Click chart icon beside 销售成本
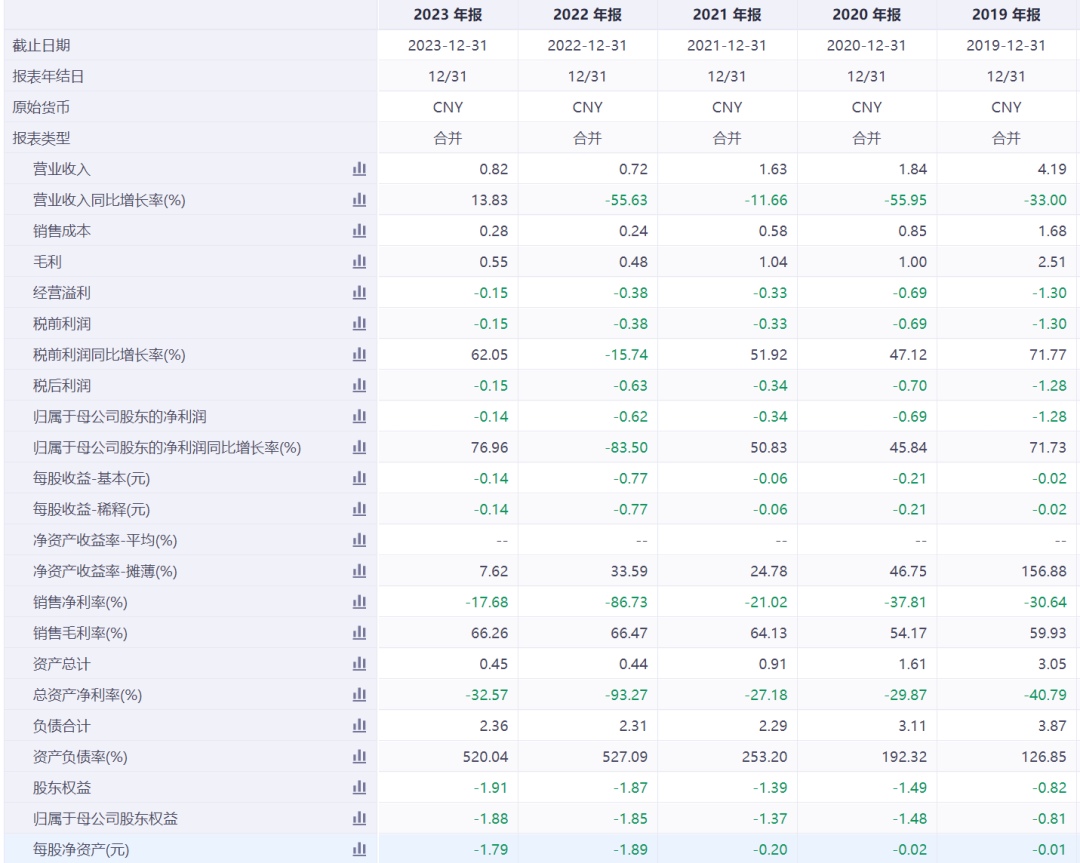1080x863 pixels. (359, 231)
